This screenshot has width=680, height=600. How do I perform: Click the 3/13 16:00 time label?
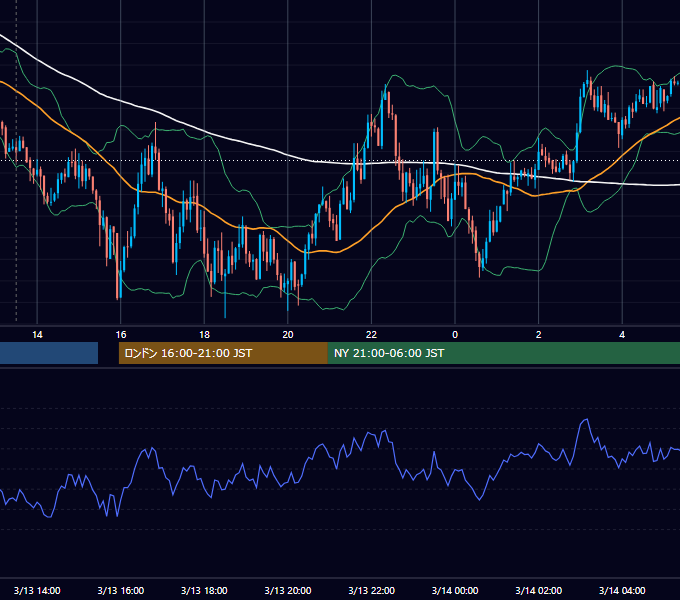[x=121, y=590]
